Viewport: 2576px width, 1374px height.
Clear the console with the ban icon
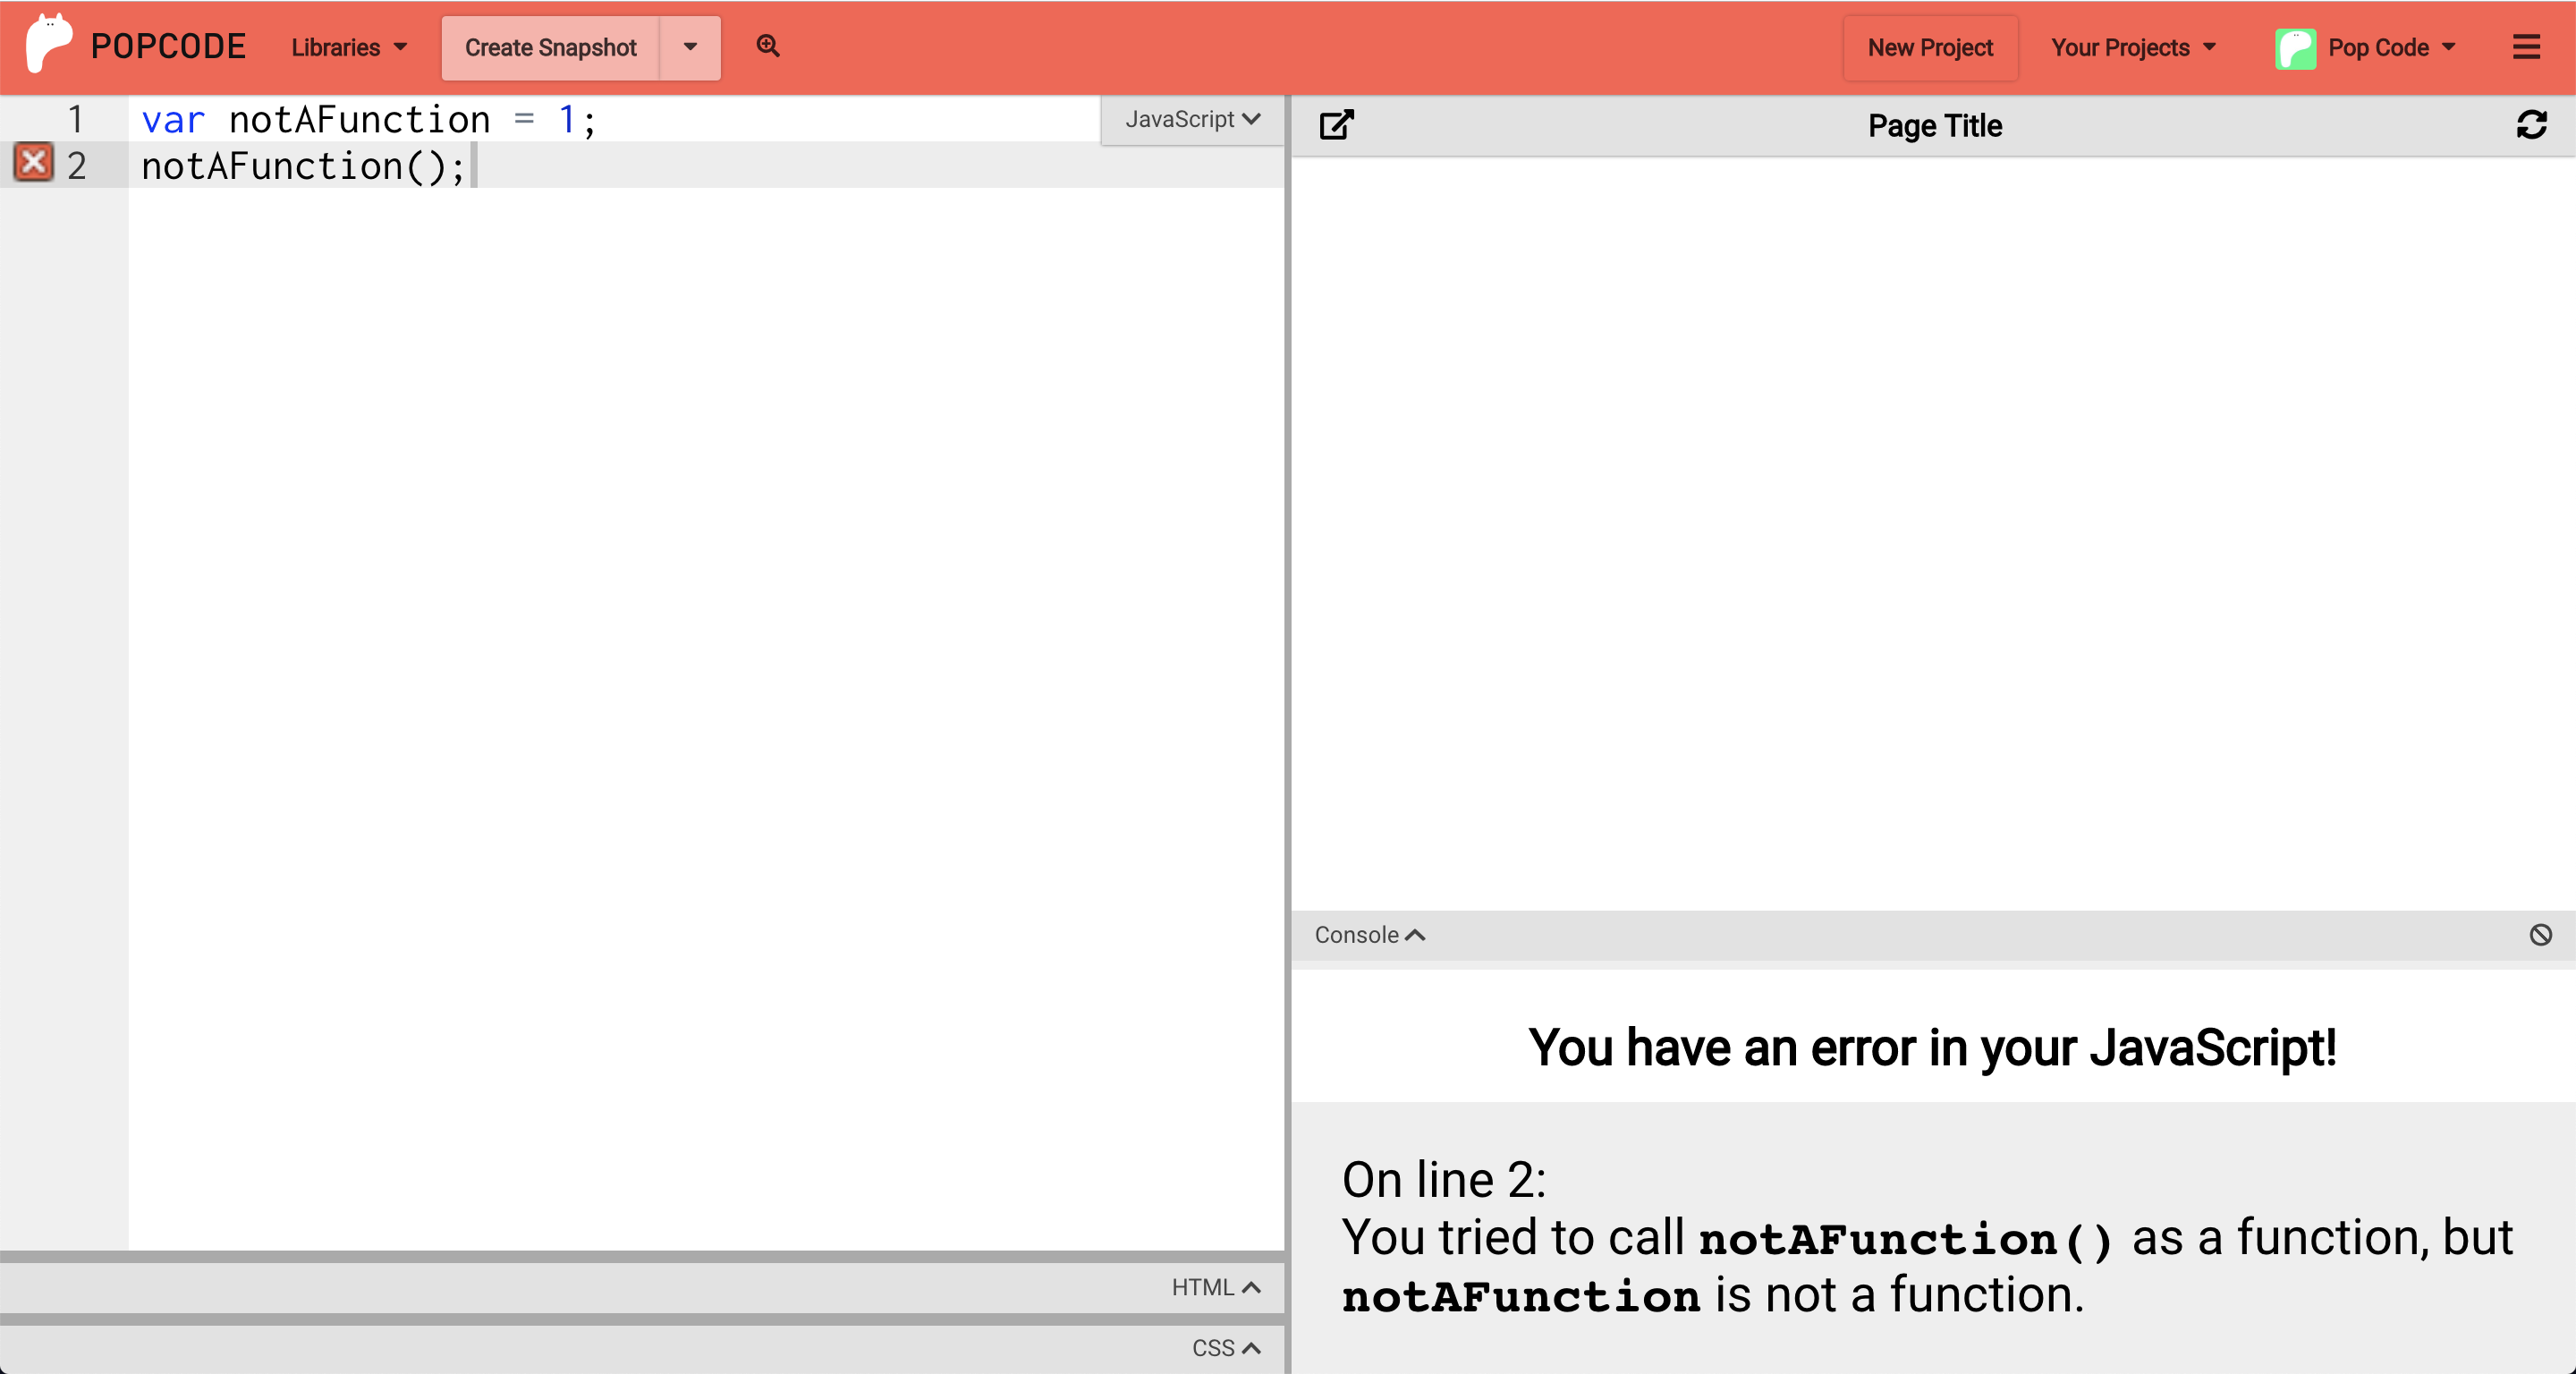(x=2540, y=934)
